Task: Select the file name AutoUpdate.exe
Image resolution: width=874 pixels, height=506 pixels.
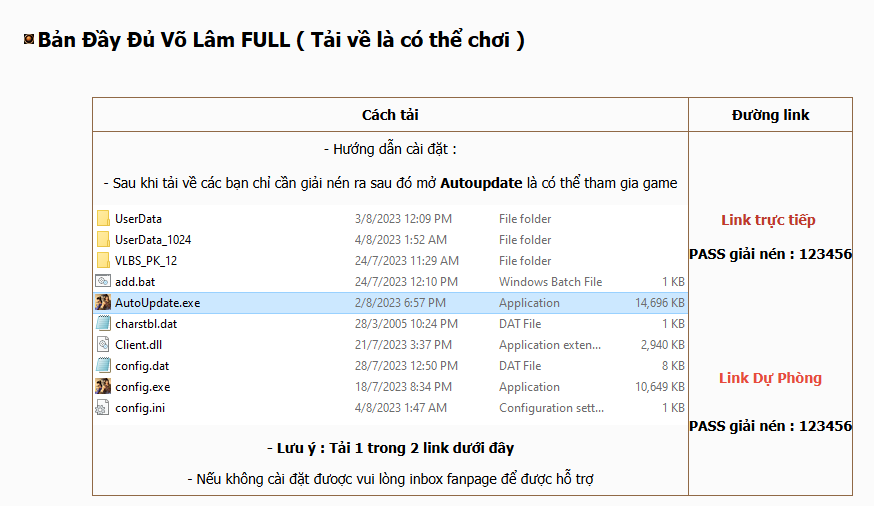Action: click(x=157, y=303)
